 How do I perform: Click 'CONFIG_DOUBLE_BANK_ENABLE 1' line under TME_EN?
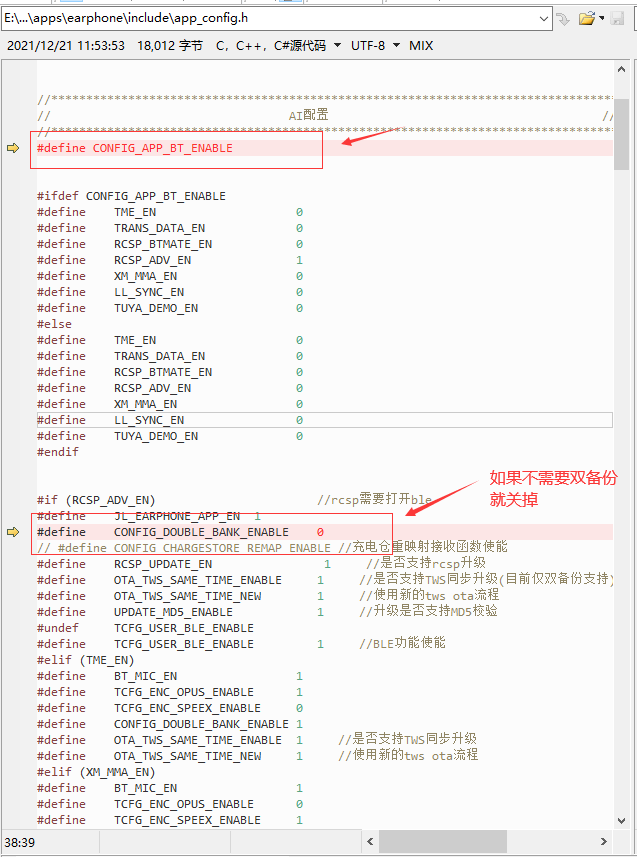coord(170,724)
